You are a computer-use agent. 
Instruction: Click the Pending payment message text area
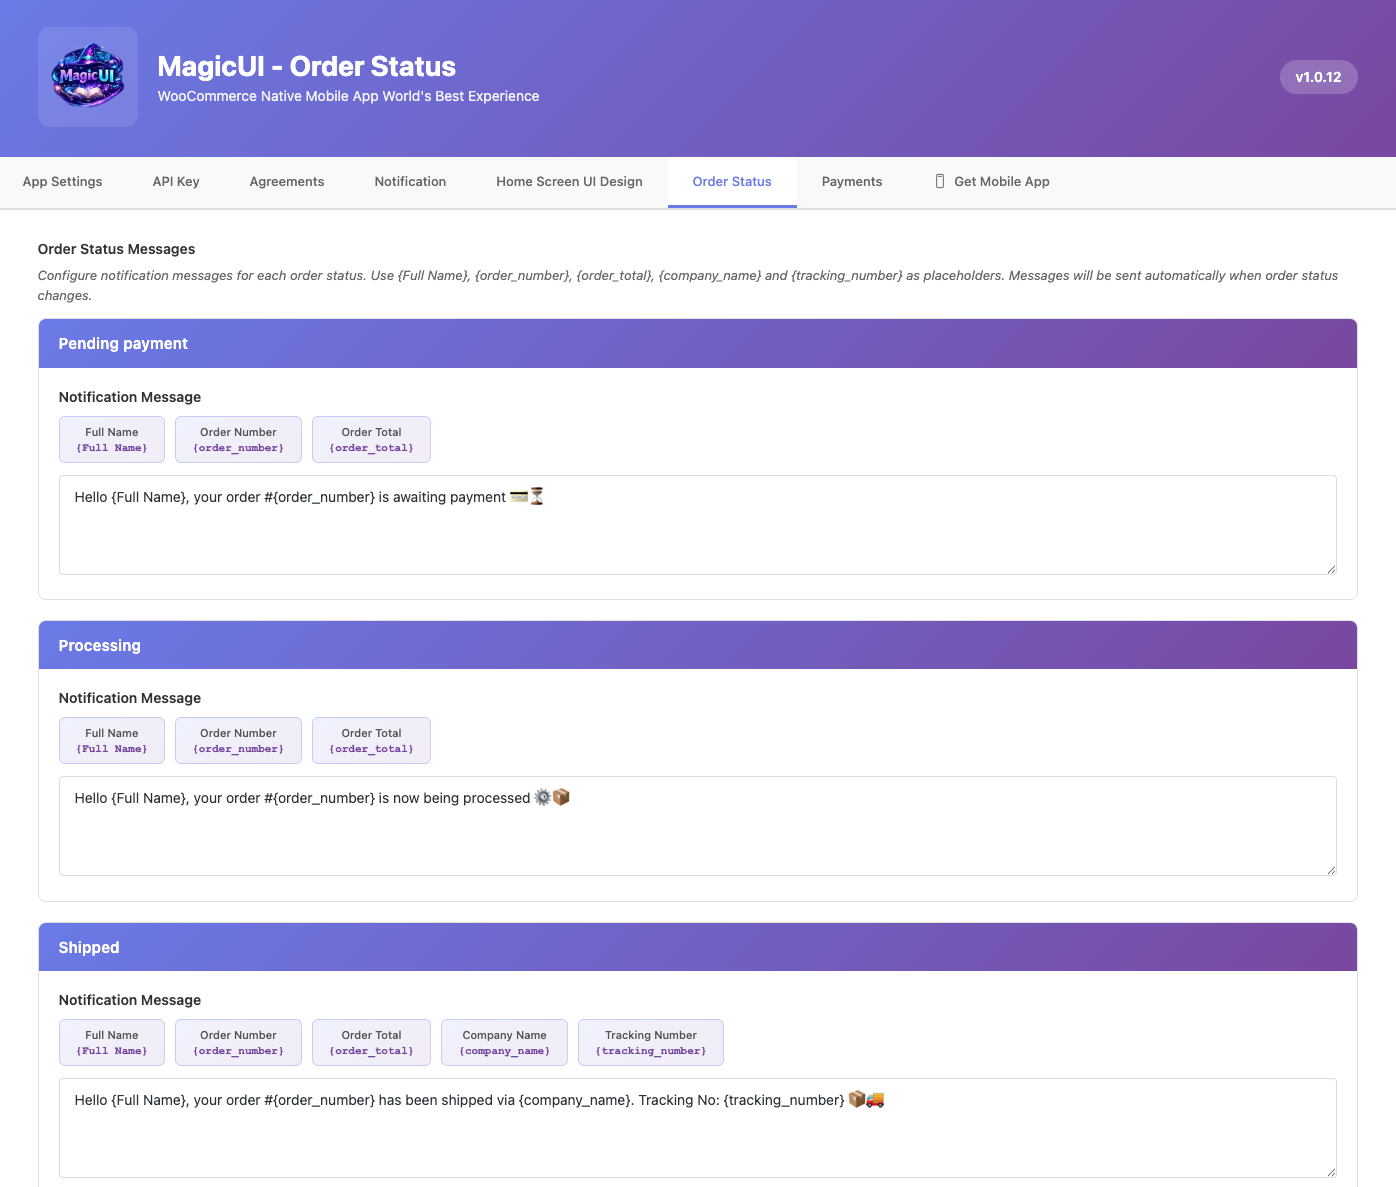[697, 535]
